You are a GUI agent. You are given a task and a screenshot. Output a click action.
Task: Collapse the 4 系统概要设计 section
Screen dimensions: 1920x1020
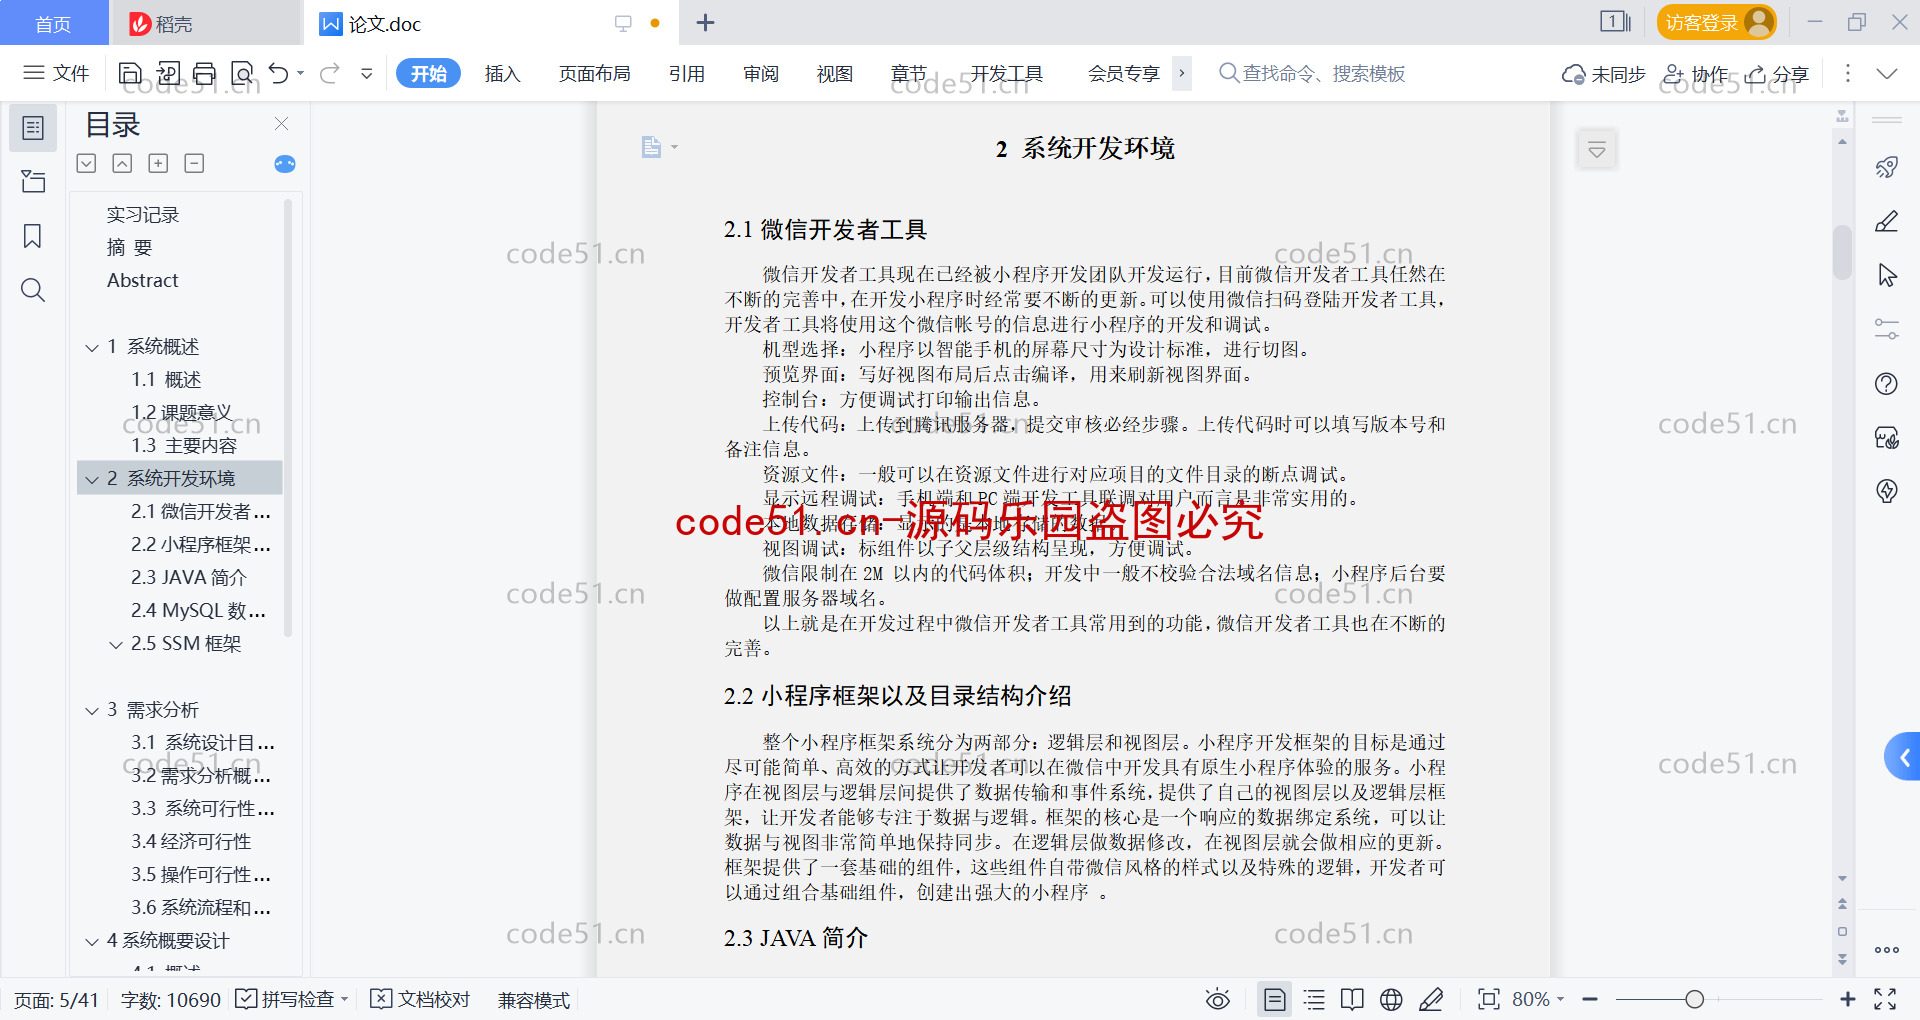[x=92, y=941]
